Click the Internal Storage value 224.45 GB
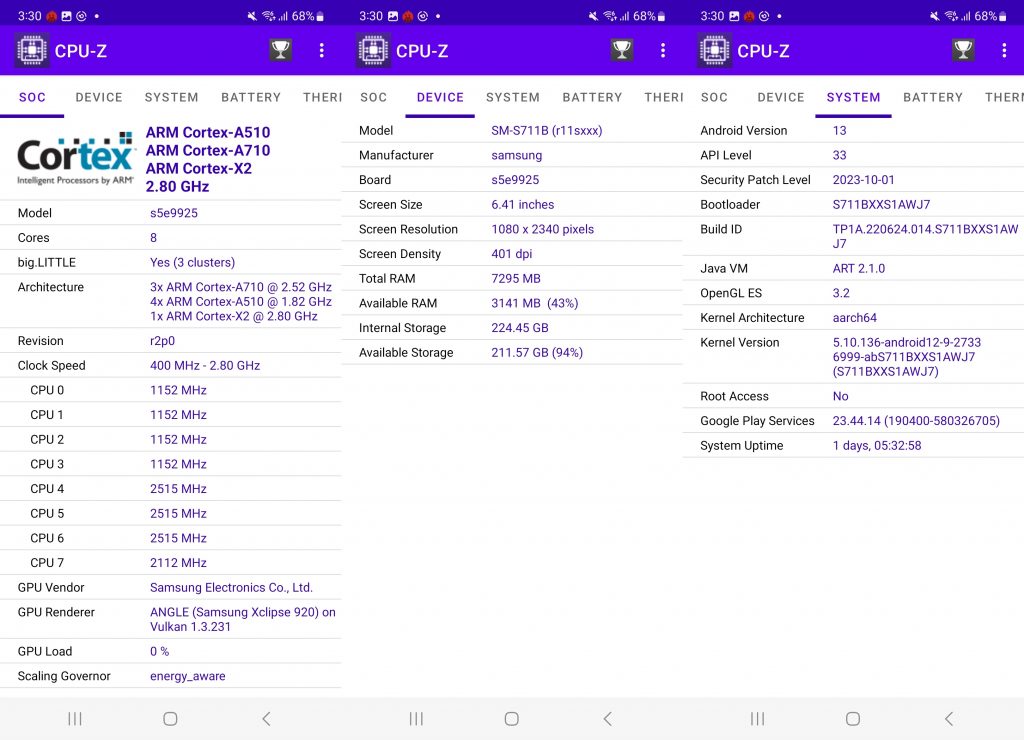Image resolution: width=1024 pixels, height=740 pixels. pyautogui.click(x=520, y=328)
